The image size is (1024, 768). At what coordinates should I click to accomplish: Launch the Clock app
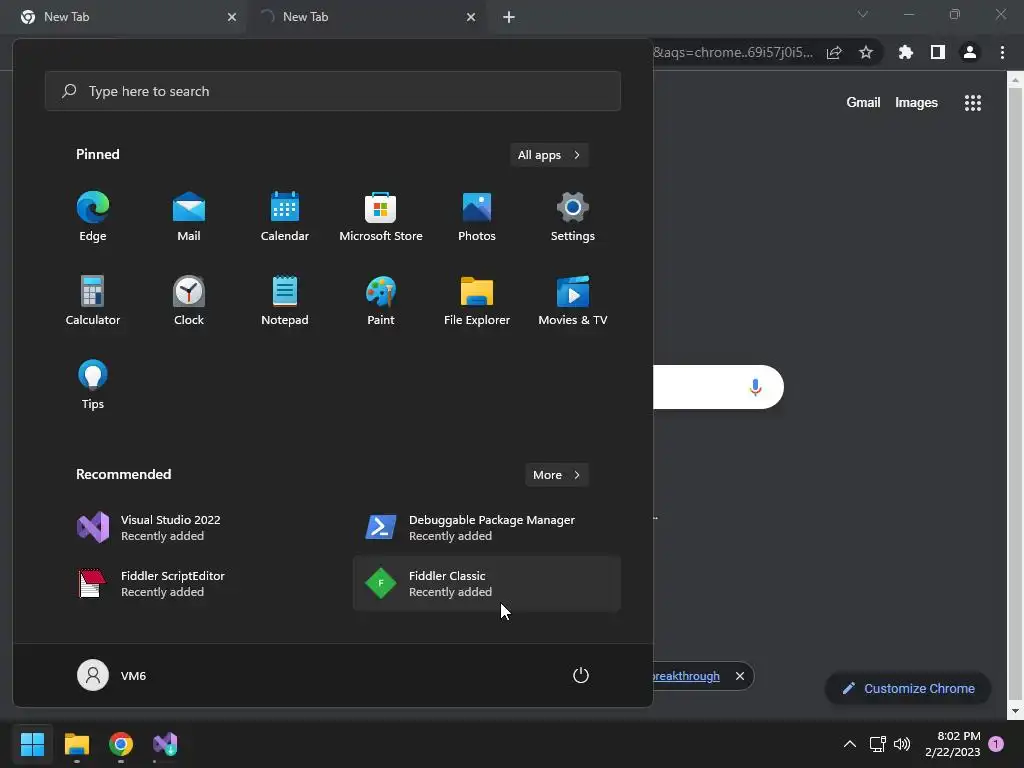[x=189, y=301]
